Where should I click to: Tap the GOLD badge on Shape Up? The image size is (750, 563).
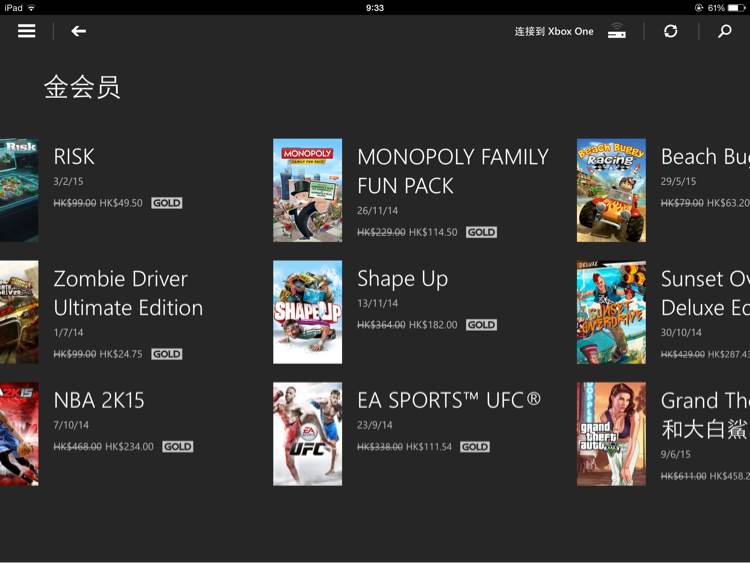tap(482, 325)
